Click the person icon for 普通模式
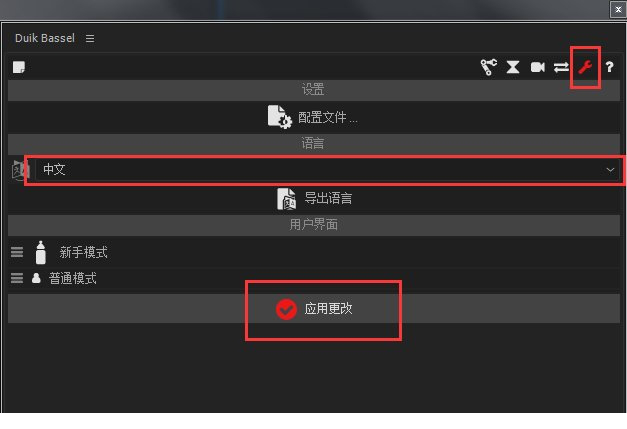The height and width of the screenshot is (429, 627). 36,278
